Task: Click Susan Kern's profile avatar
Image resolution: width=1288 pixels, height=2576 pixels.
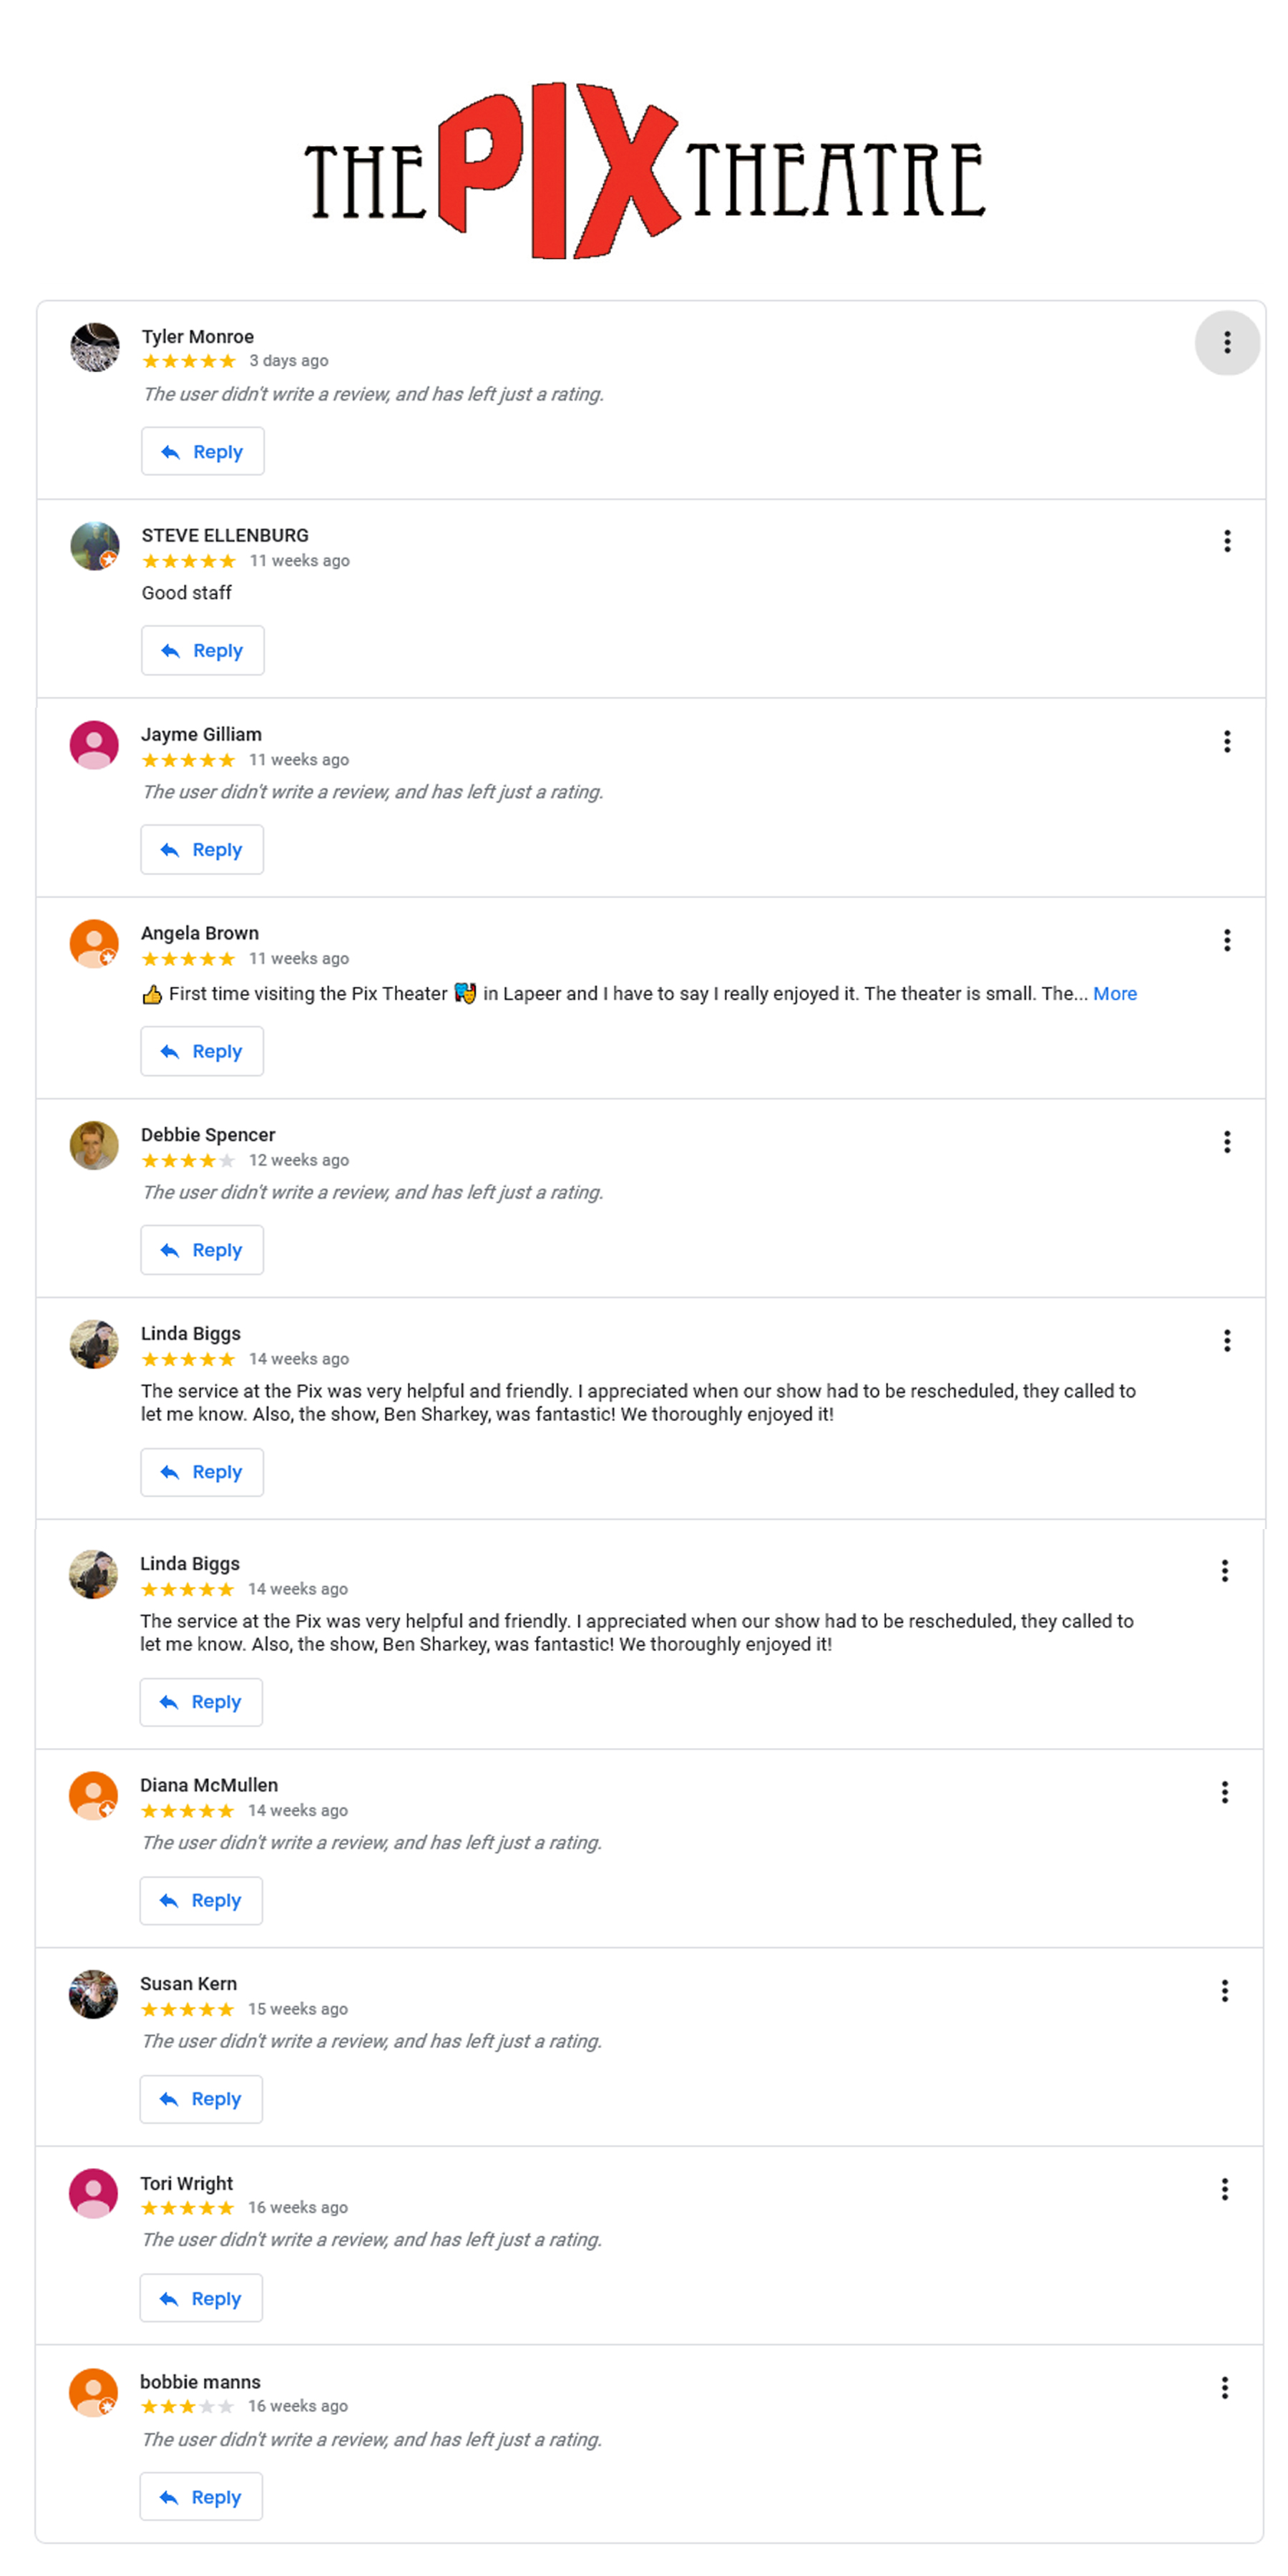Action: tap(93, 1994)
